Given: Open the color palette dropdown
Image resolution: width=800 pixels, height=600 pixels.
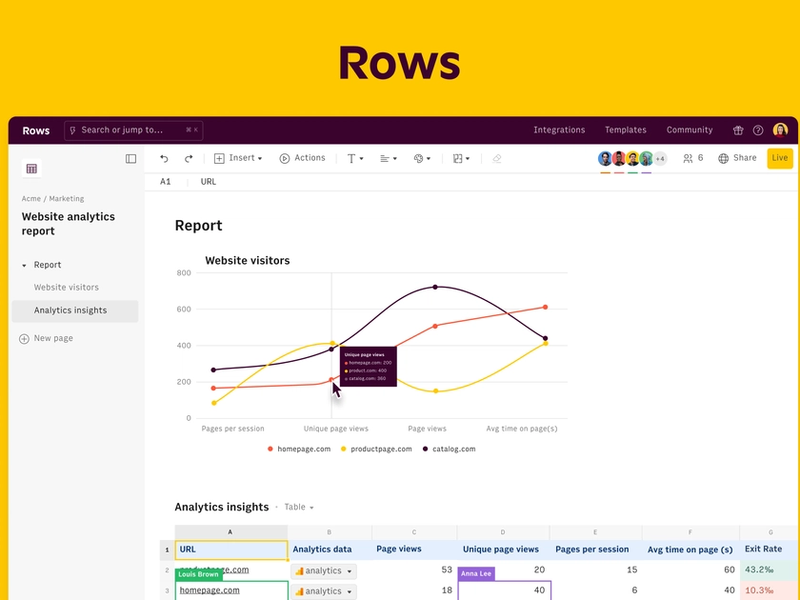Looking at the screenshot, I should [x=422, y=159].
